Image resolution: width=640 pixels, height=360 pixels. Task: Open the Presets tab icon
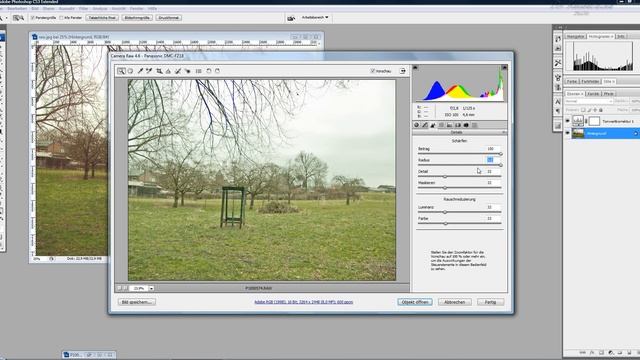click(x=474, y=125)
